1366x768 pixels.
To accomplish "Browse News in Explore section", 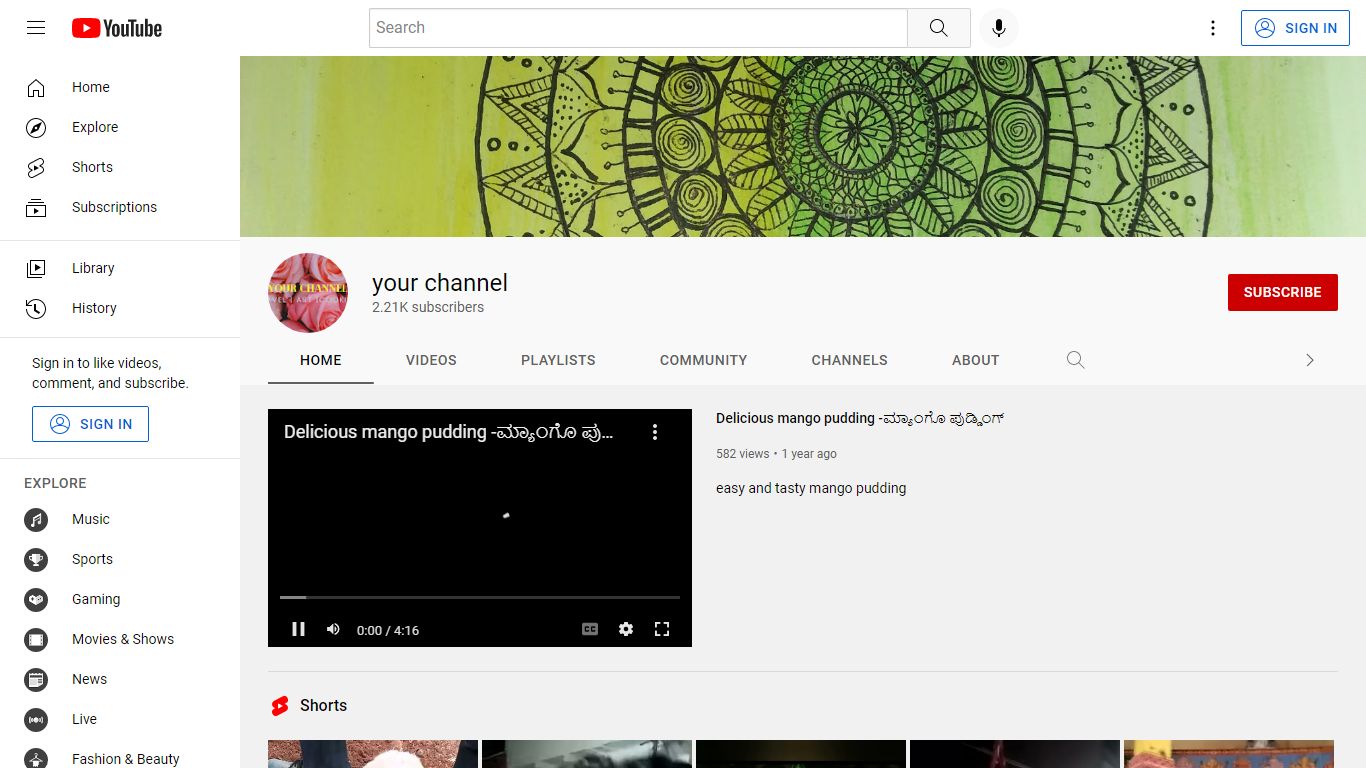I will coord(120,679).
